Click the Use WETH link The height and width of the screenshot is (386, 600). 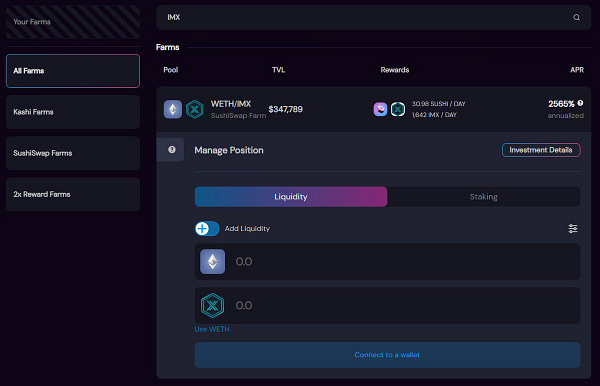[x=212, y=329]
